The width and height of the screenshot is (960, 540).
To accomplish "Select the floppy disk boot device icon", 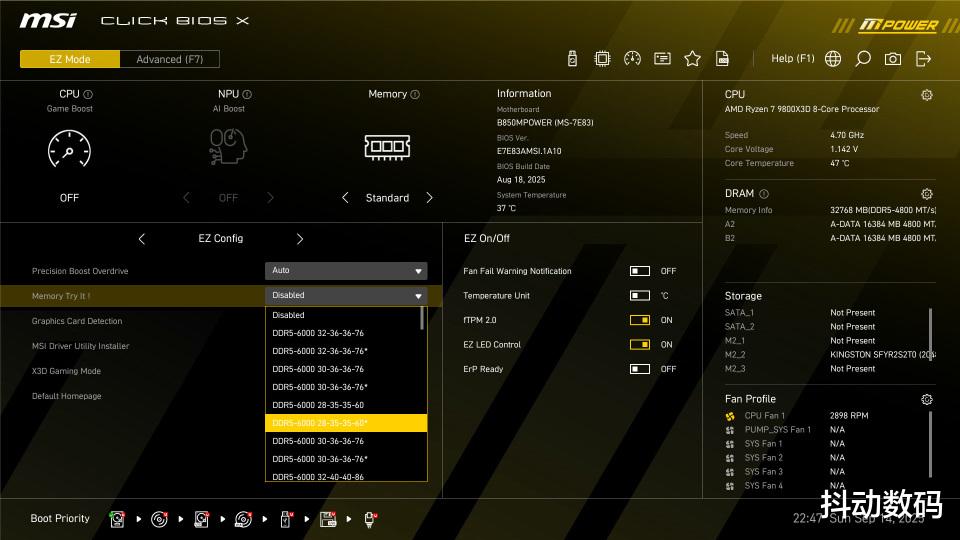I will click(328, 519).
